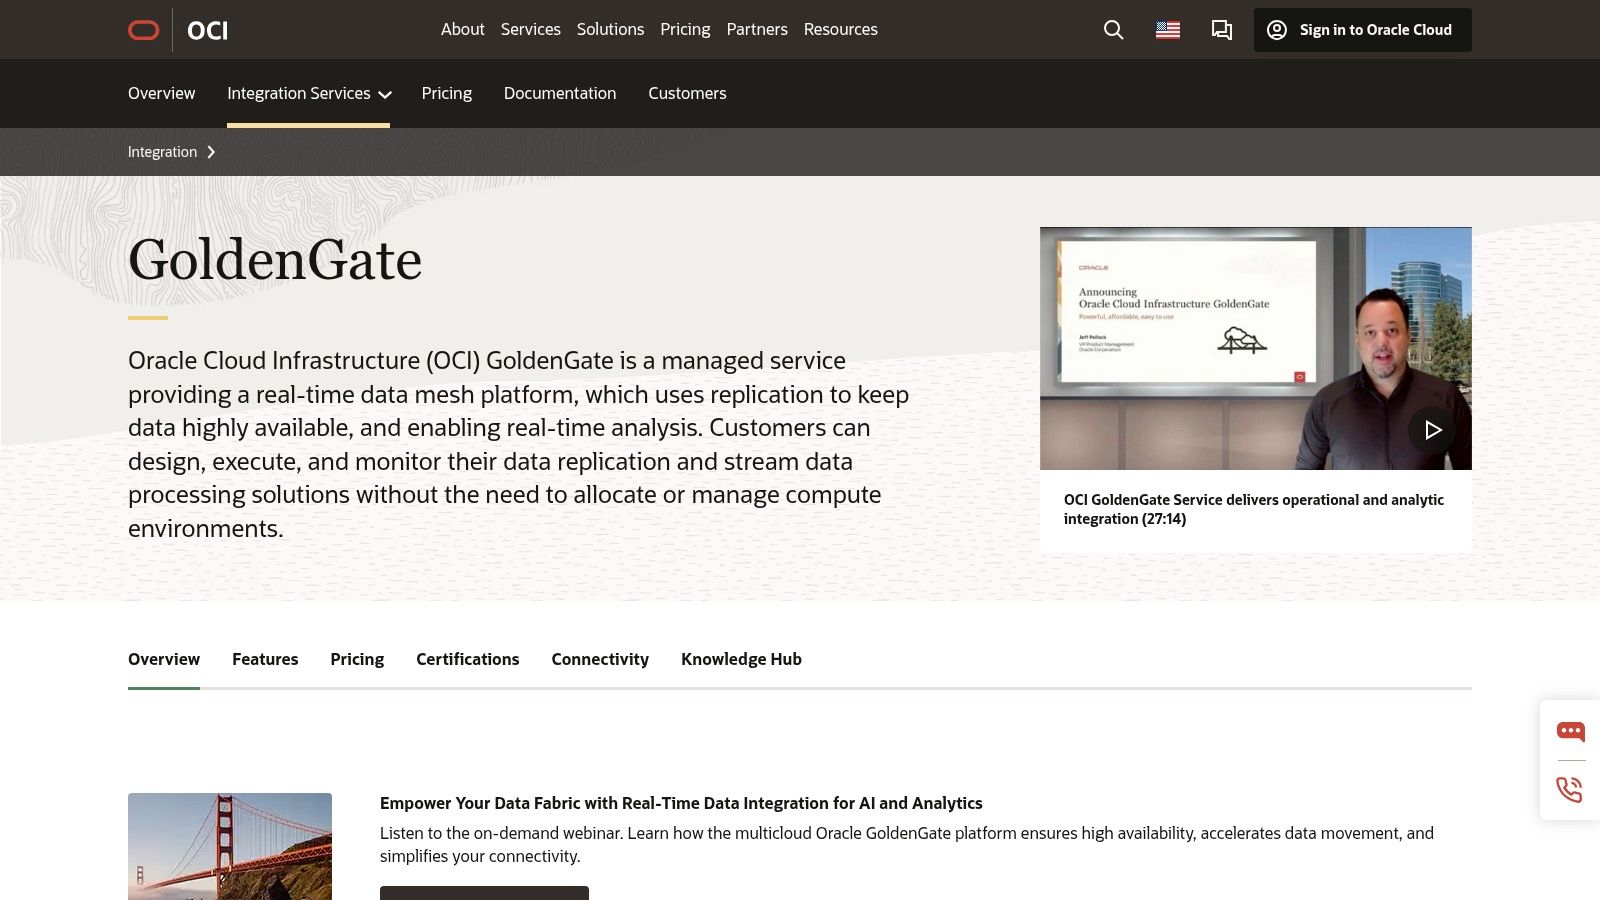Switch to the Certifications tab
This screenshot has height=900, width=1600.
pyautogui.click(x=467, y=659)
